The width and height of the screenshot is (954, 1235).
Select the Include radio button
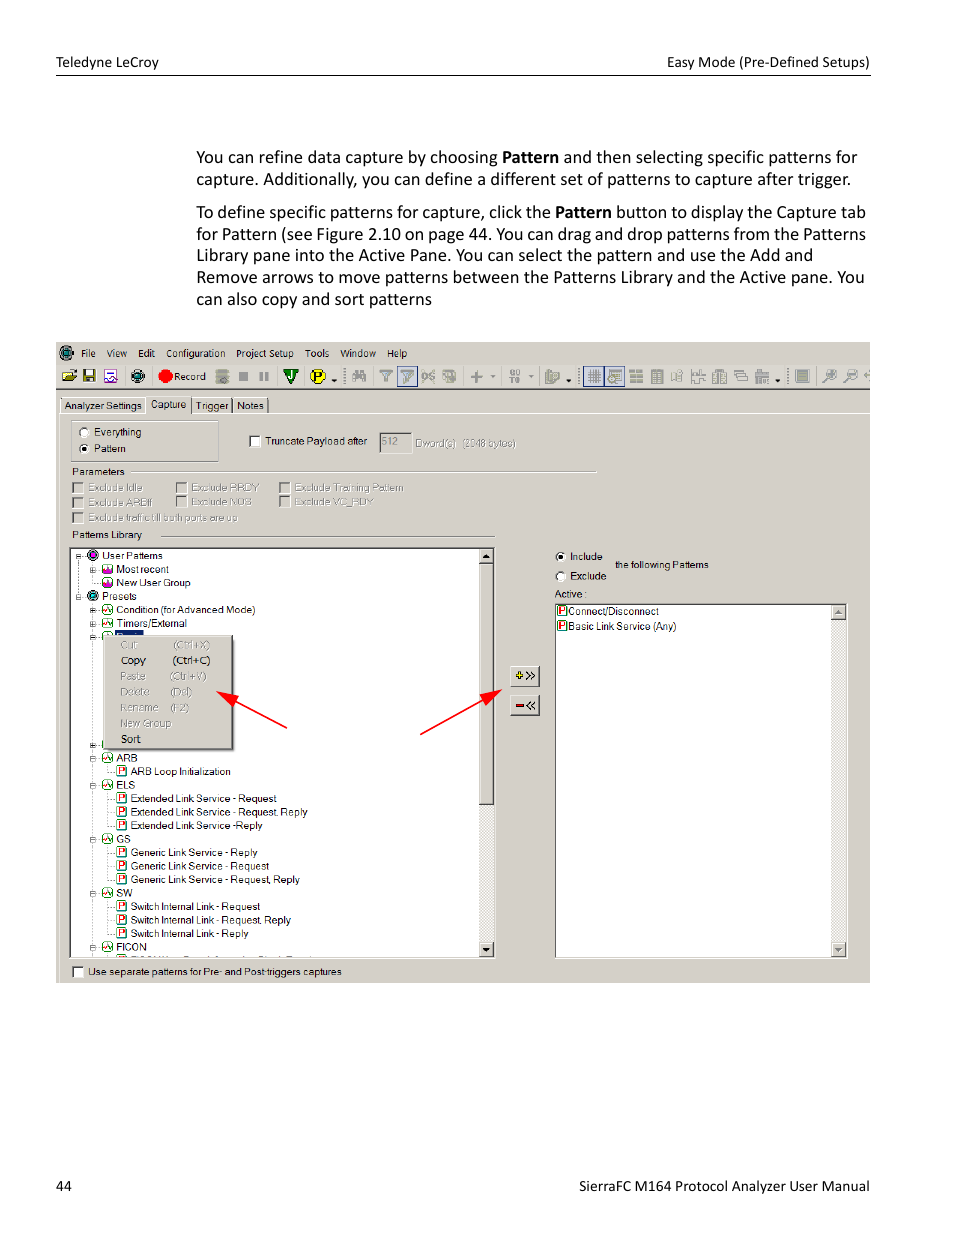coord(560,557)
